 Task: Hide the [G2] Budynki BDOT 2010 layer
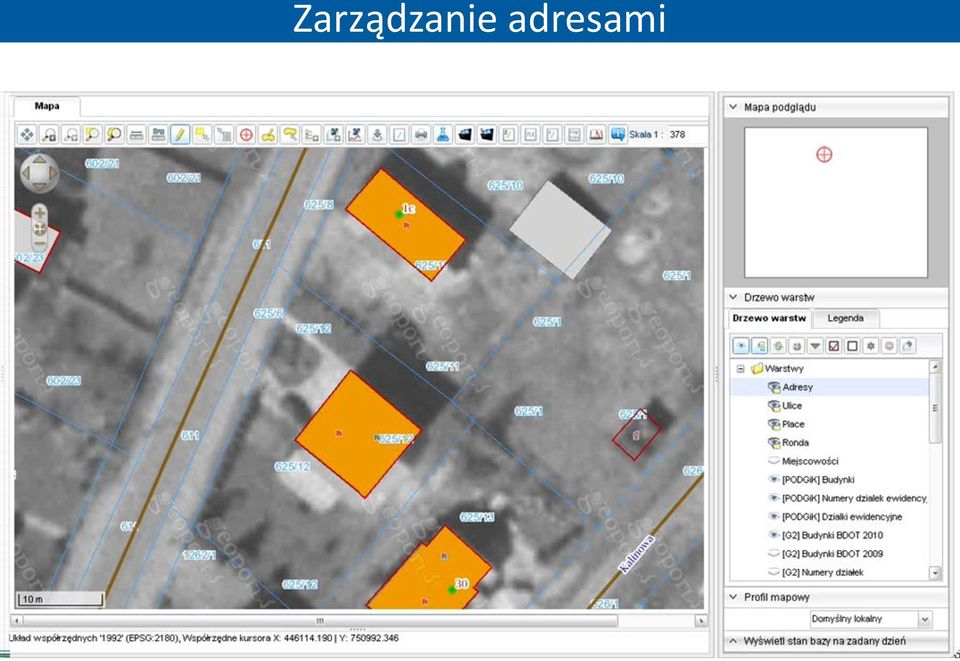774,535
